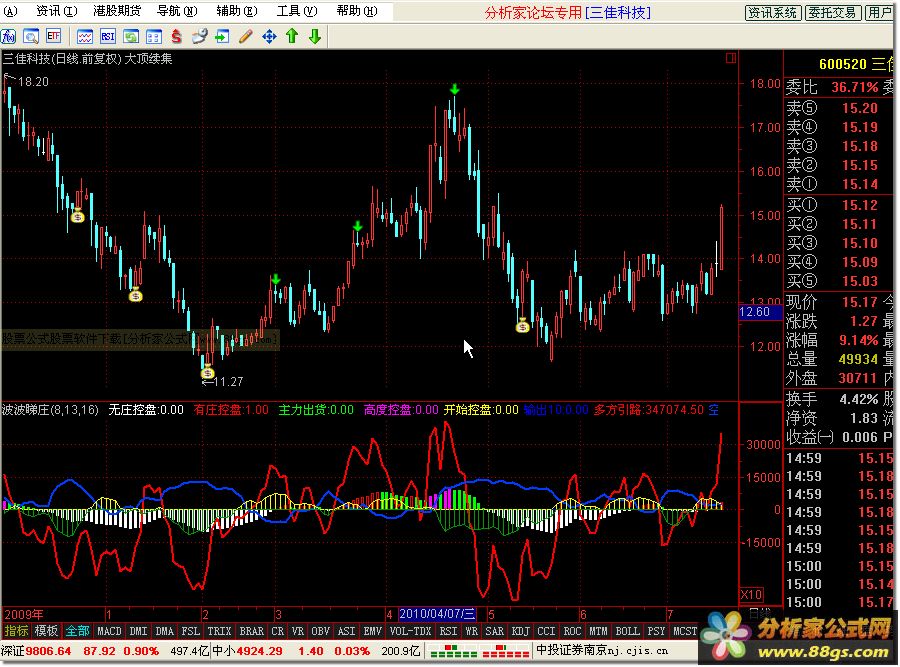
Task: Click the 2010/04/07 date marker on timeline
Action: (437, 614)
